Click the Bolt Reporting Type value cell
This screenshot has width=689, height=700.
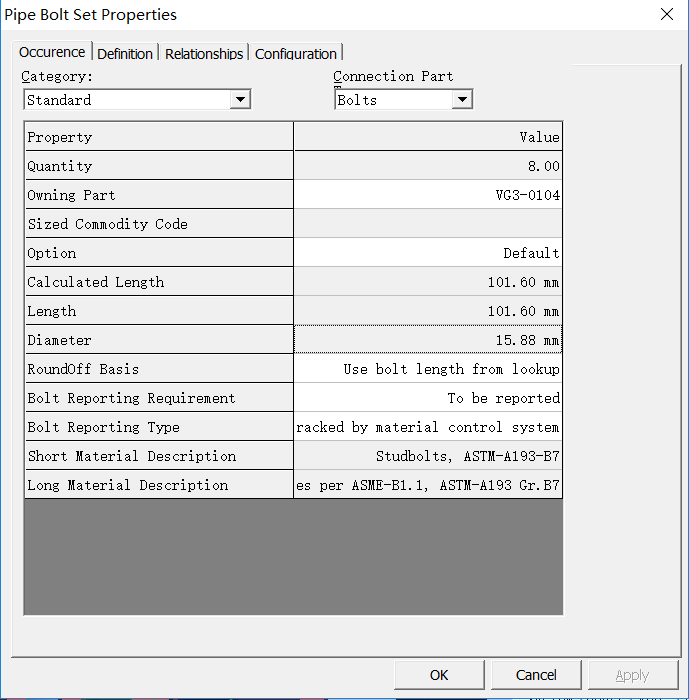click(x=428, y=427)
